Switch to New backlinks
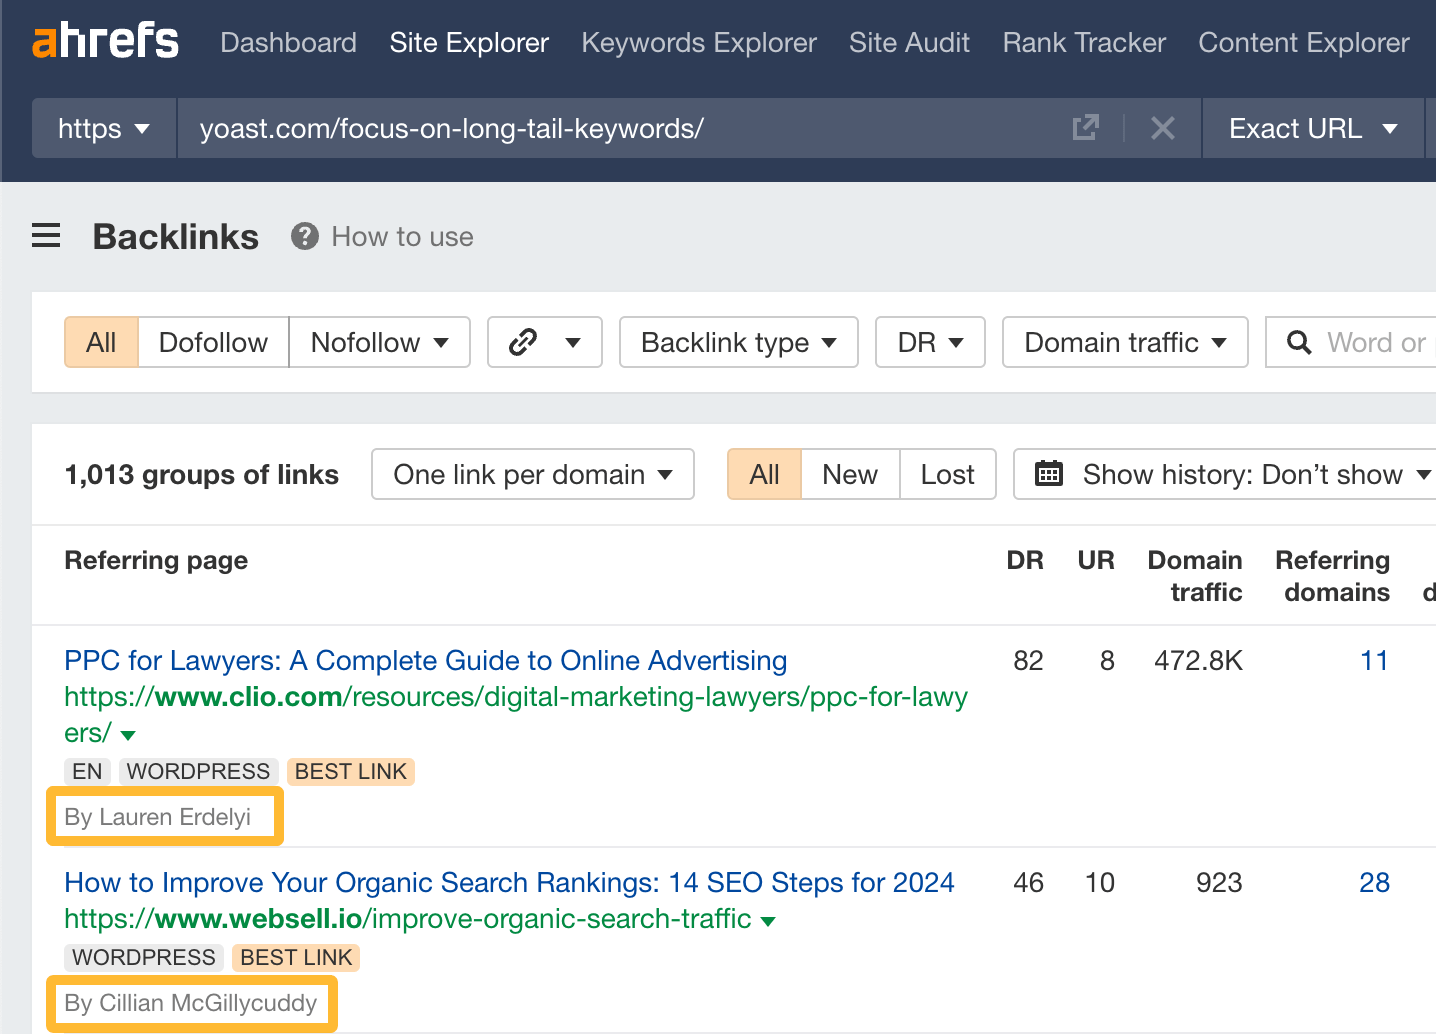The height and width of the screenshot is (1034, 1436). (x=849, y=474)
